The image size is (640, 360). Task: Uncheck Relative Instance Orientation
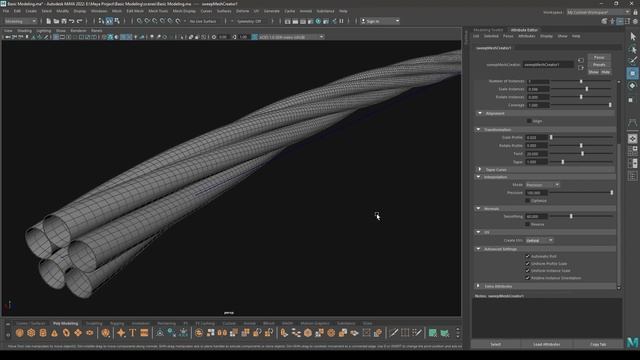[x=528, y=278]
